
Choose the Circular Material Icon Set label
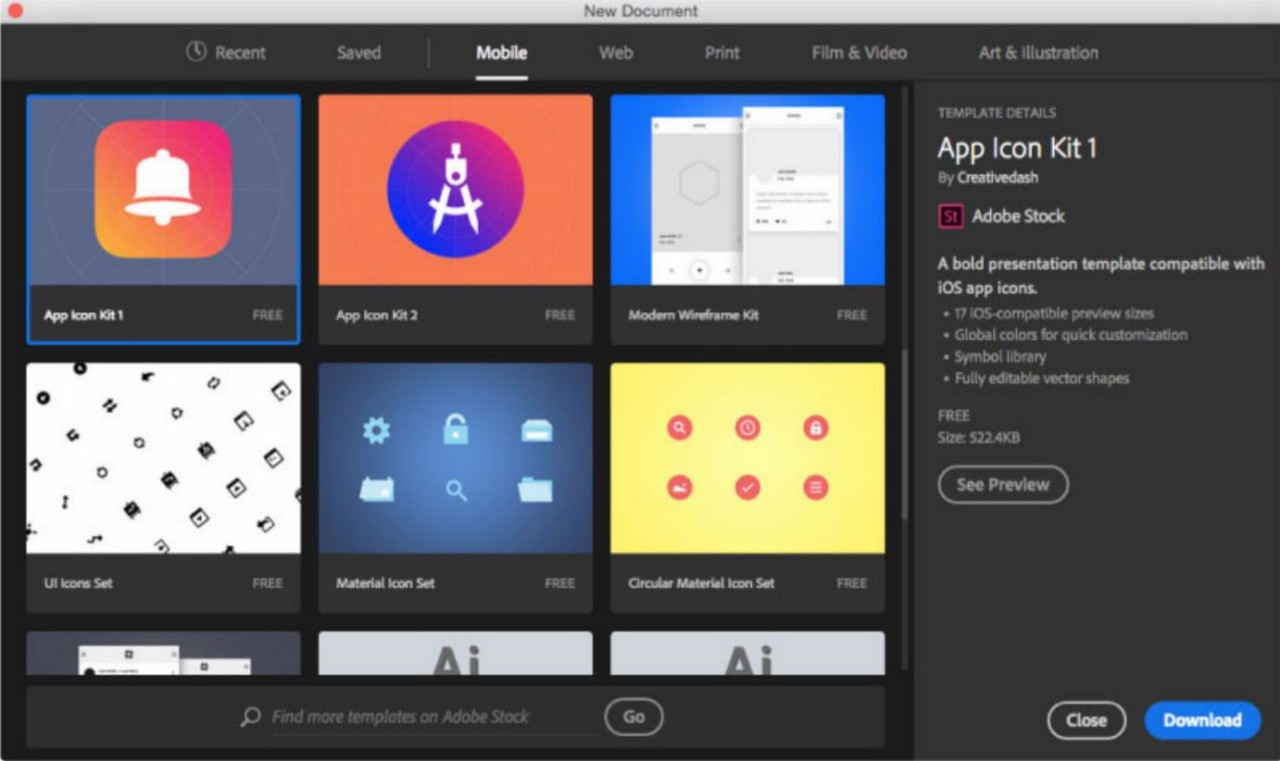[701, 583]
